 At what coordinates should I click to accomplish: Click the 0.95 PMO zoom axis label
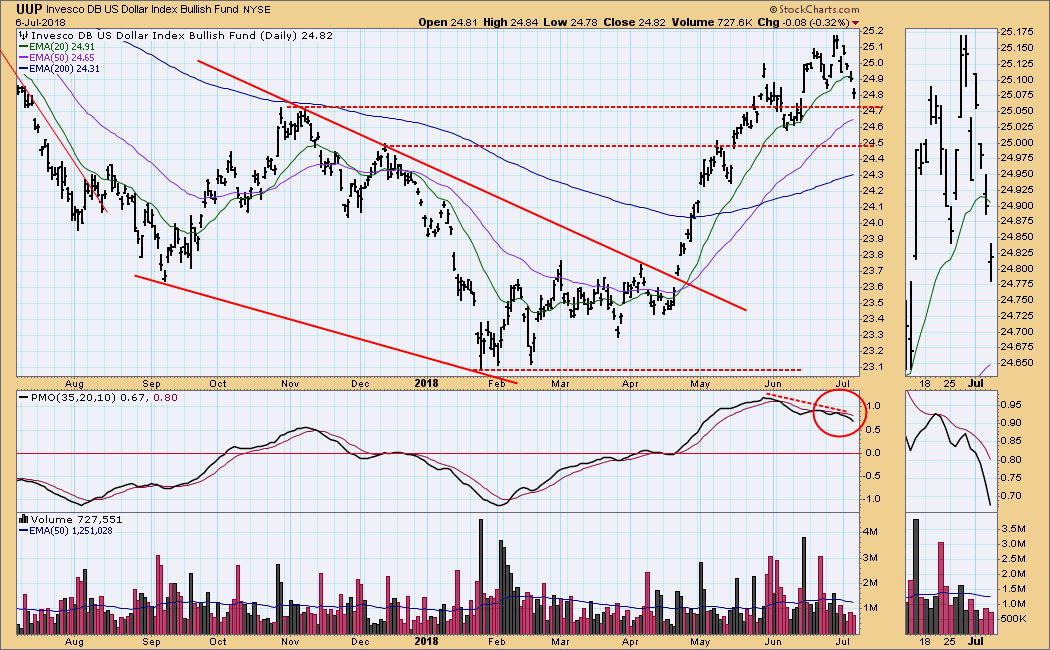coord(1010,404)
